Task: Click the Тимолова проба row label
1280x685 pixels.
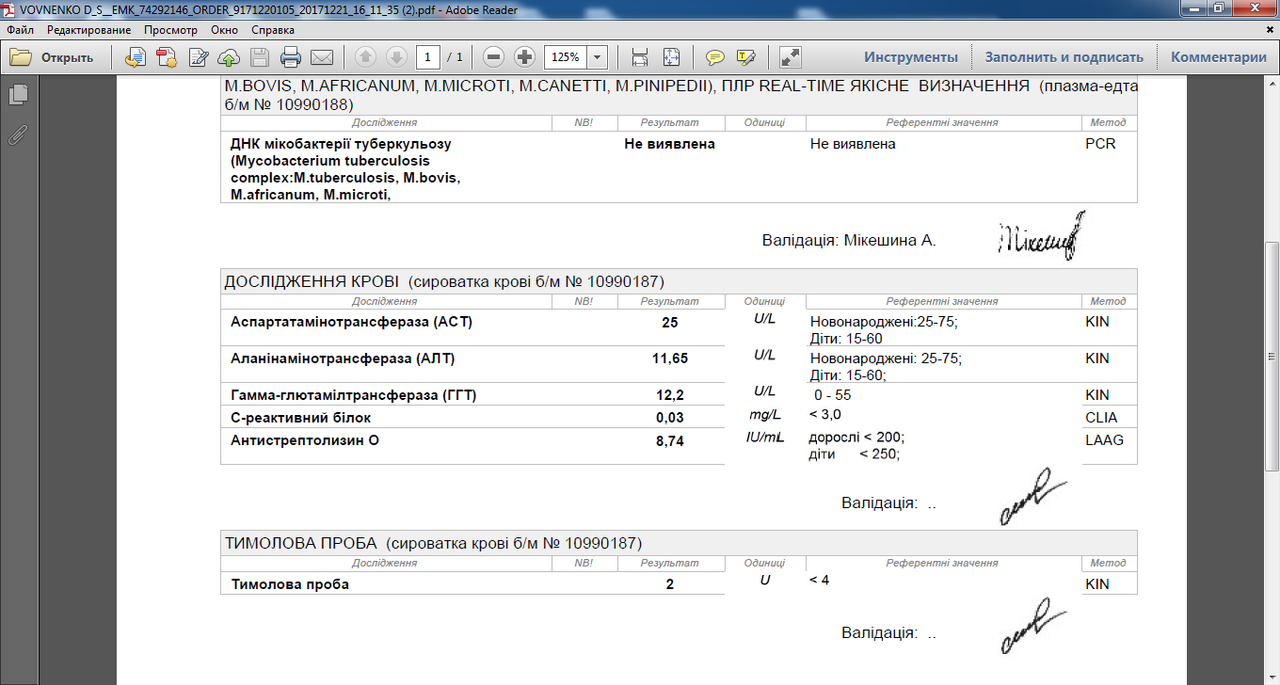Action: click(290, 584)
